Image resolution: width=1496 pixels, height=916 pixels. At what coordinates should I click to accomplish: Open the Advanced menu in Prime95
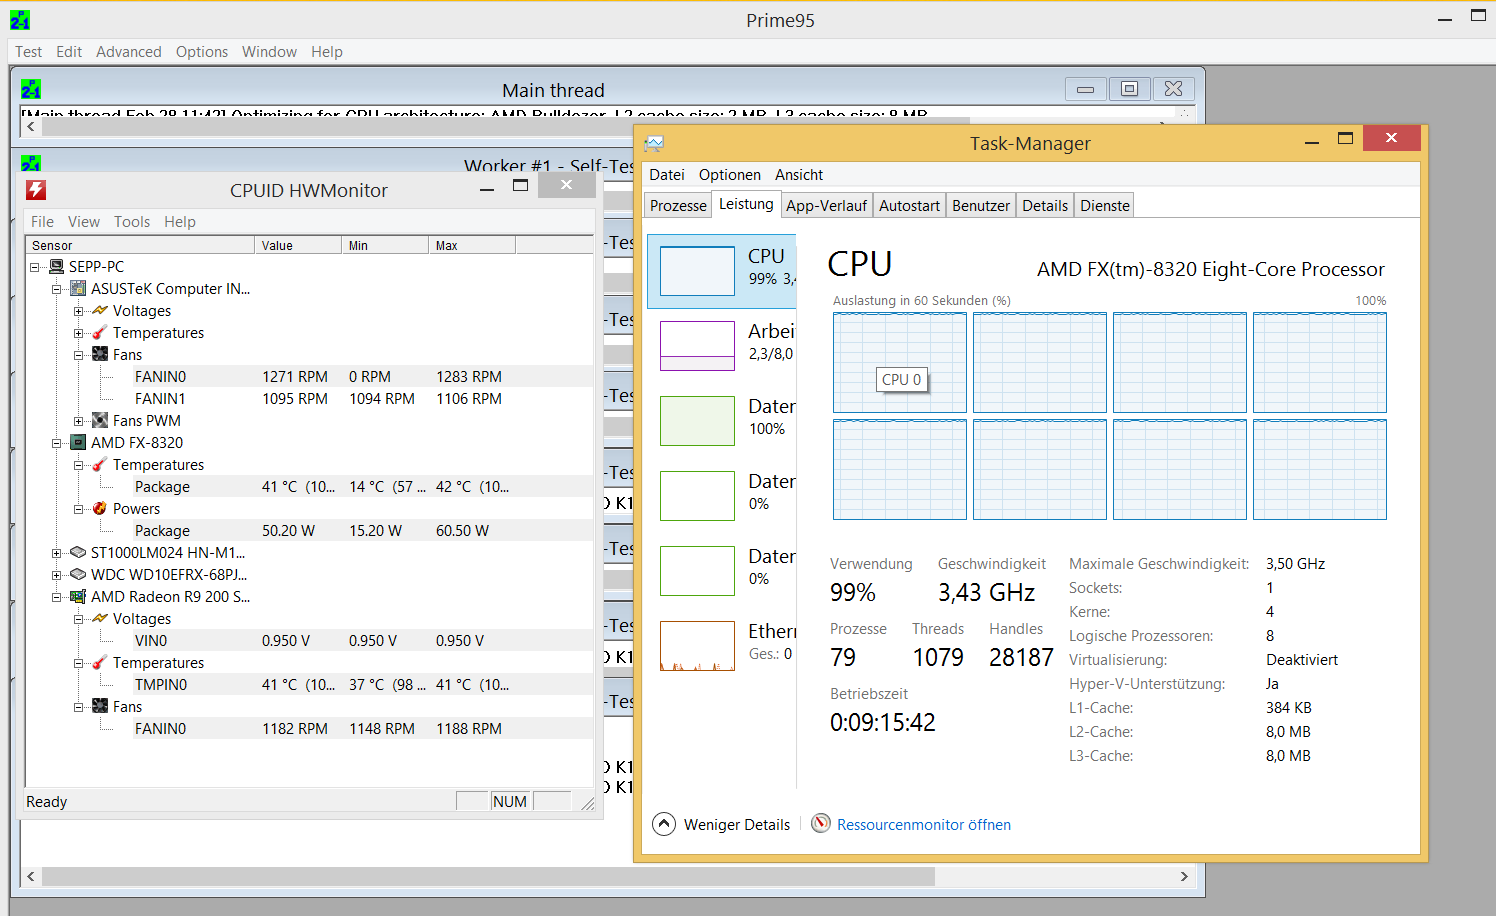coord(128,52)
